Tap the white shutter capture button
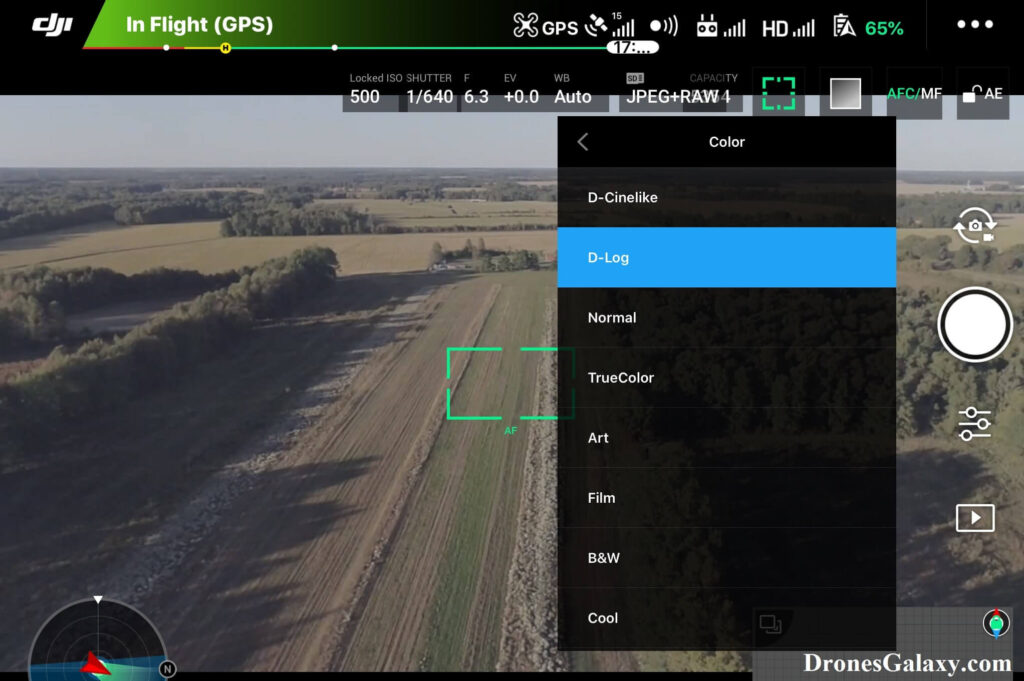 pos(975,324)
